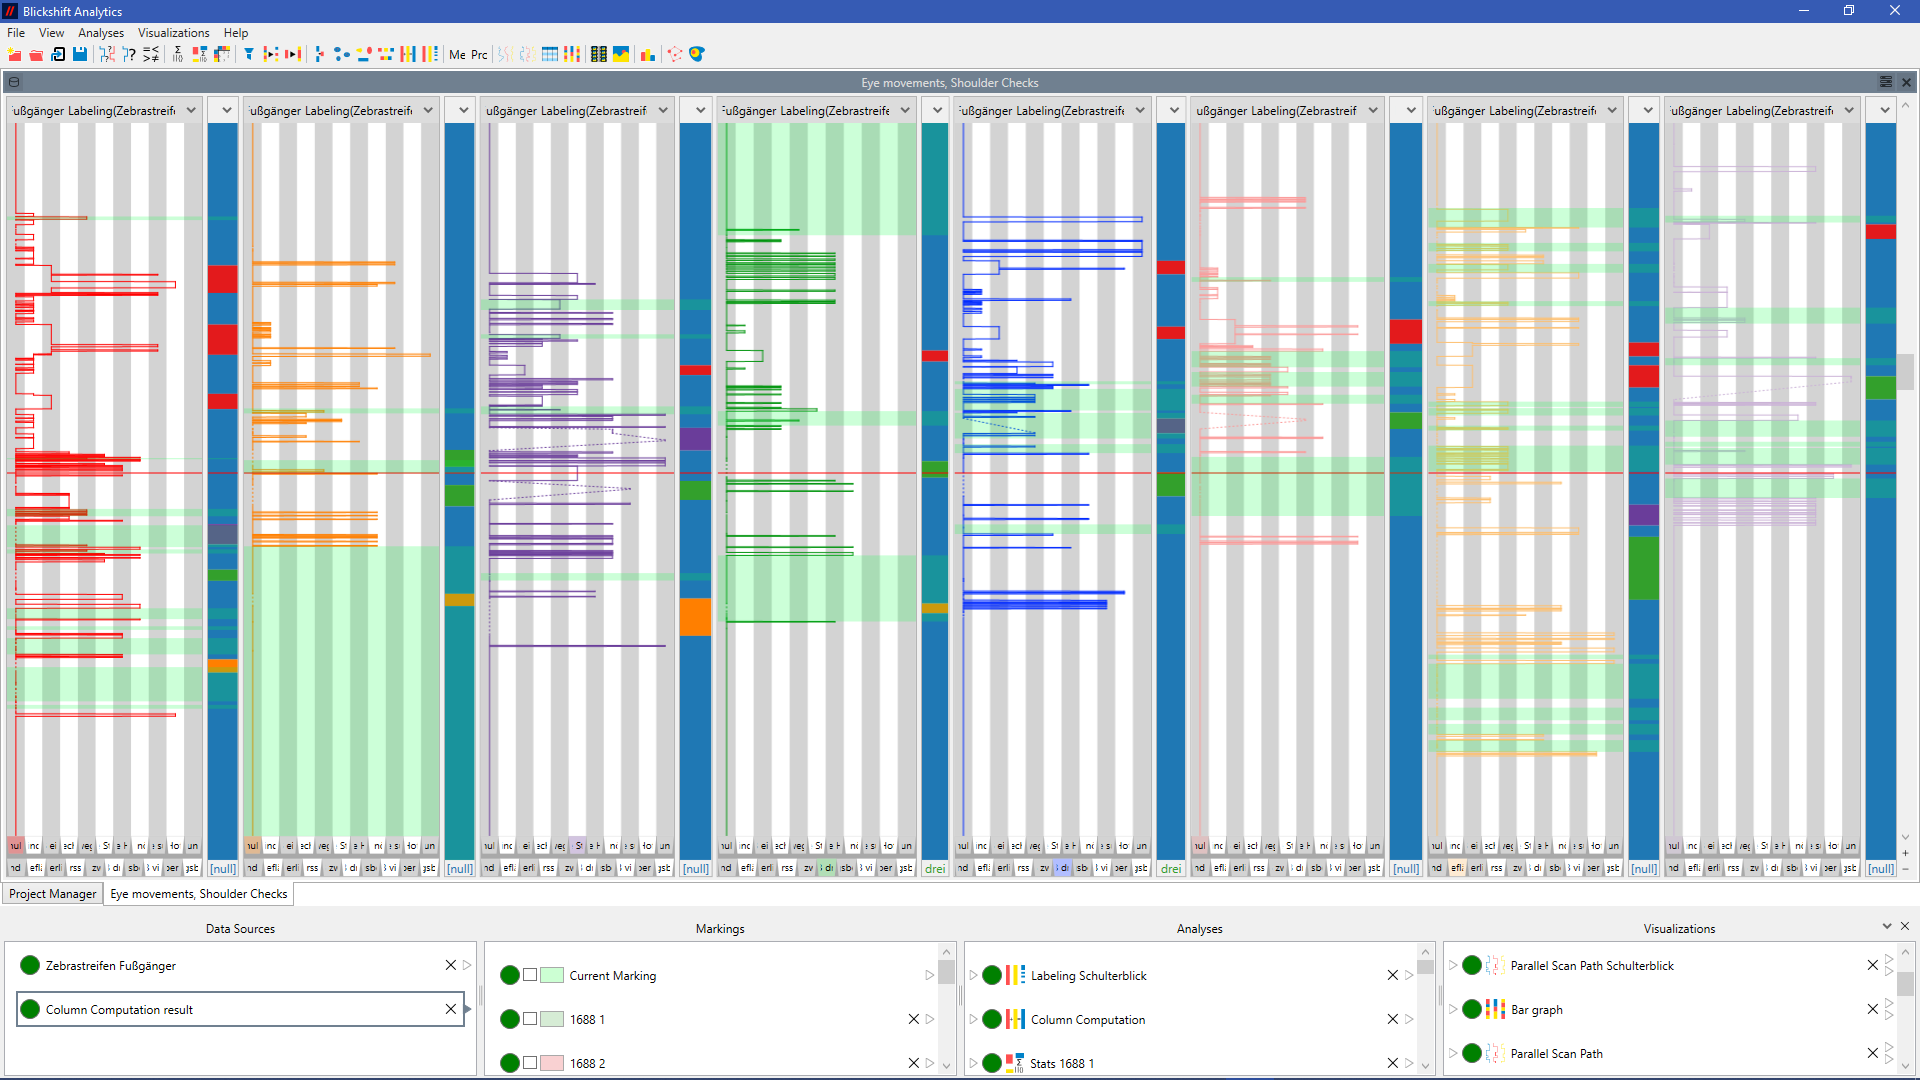Click the arrow next to 1688 1 marking
The image size is (1920, 1080).
(930, 1019)
